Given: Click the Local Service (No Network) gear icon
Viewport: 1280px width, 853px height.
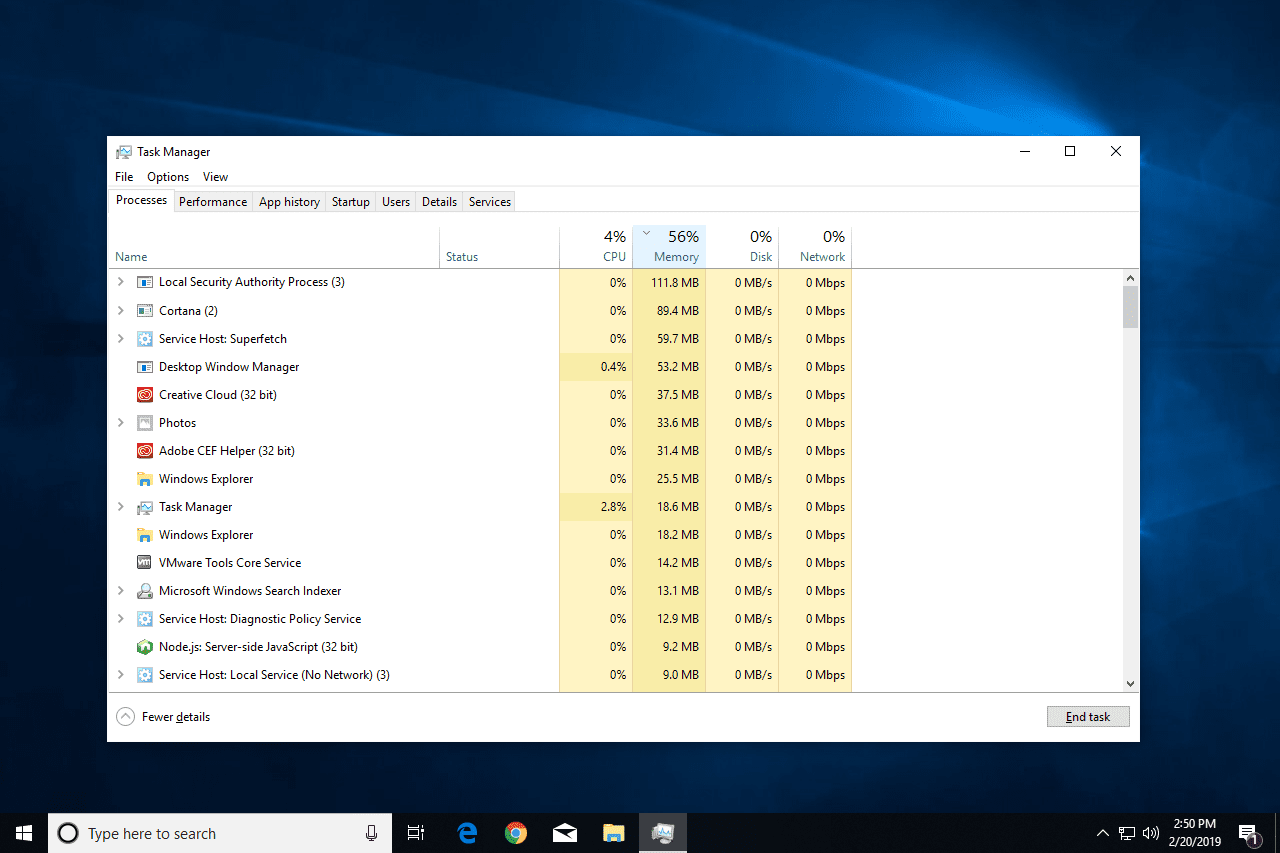Looking at the screenshot, I should point(144,674).
